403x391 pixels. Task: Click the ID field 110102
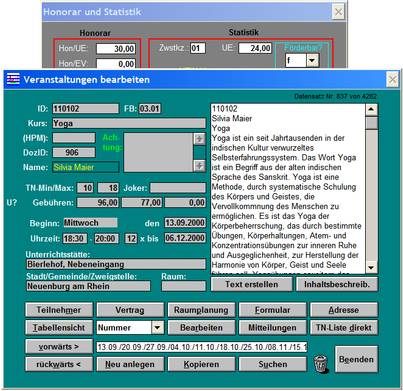click(85, 109)
